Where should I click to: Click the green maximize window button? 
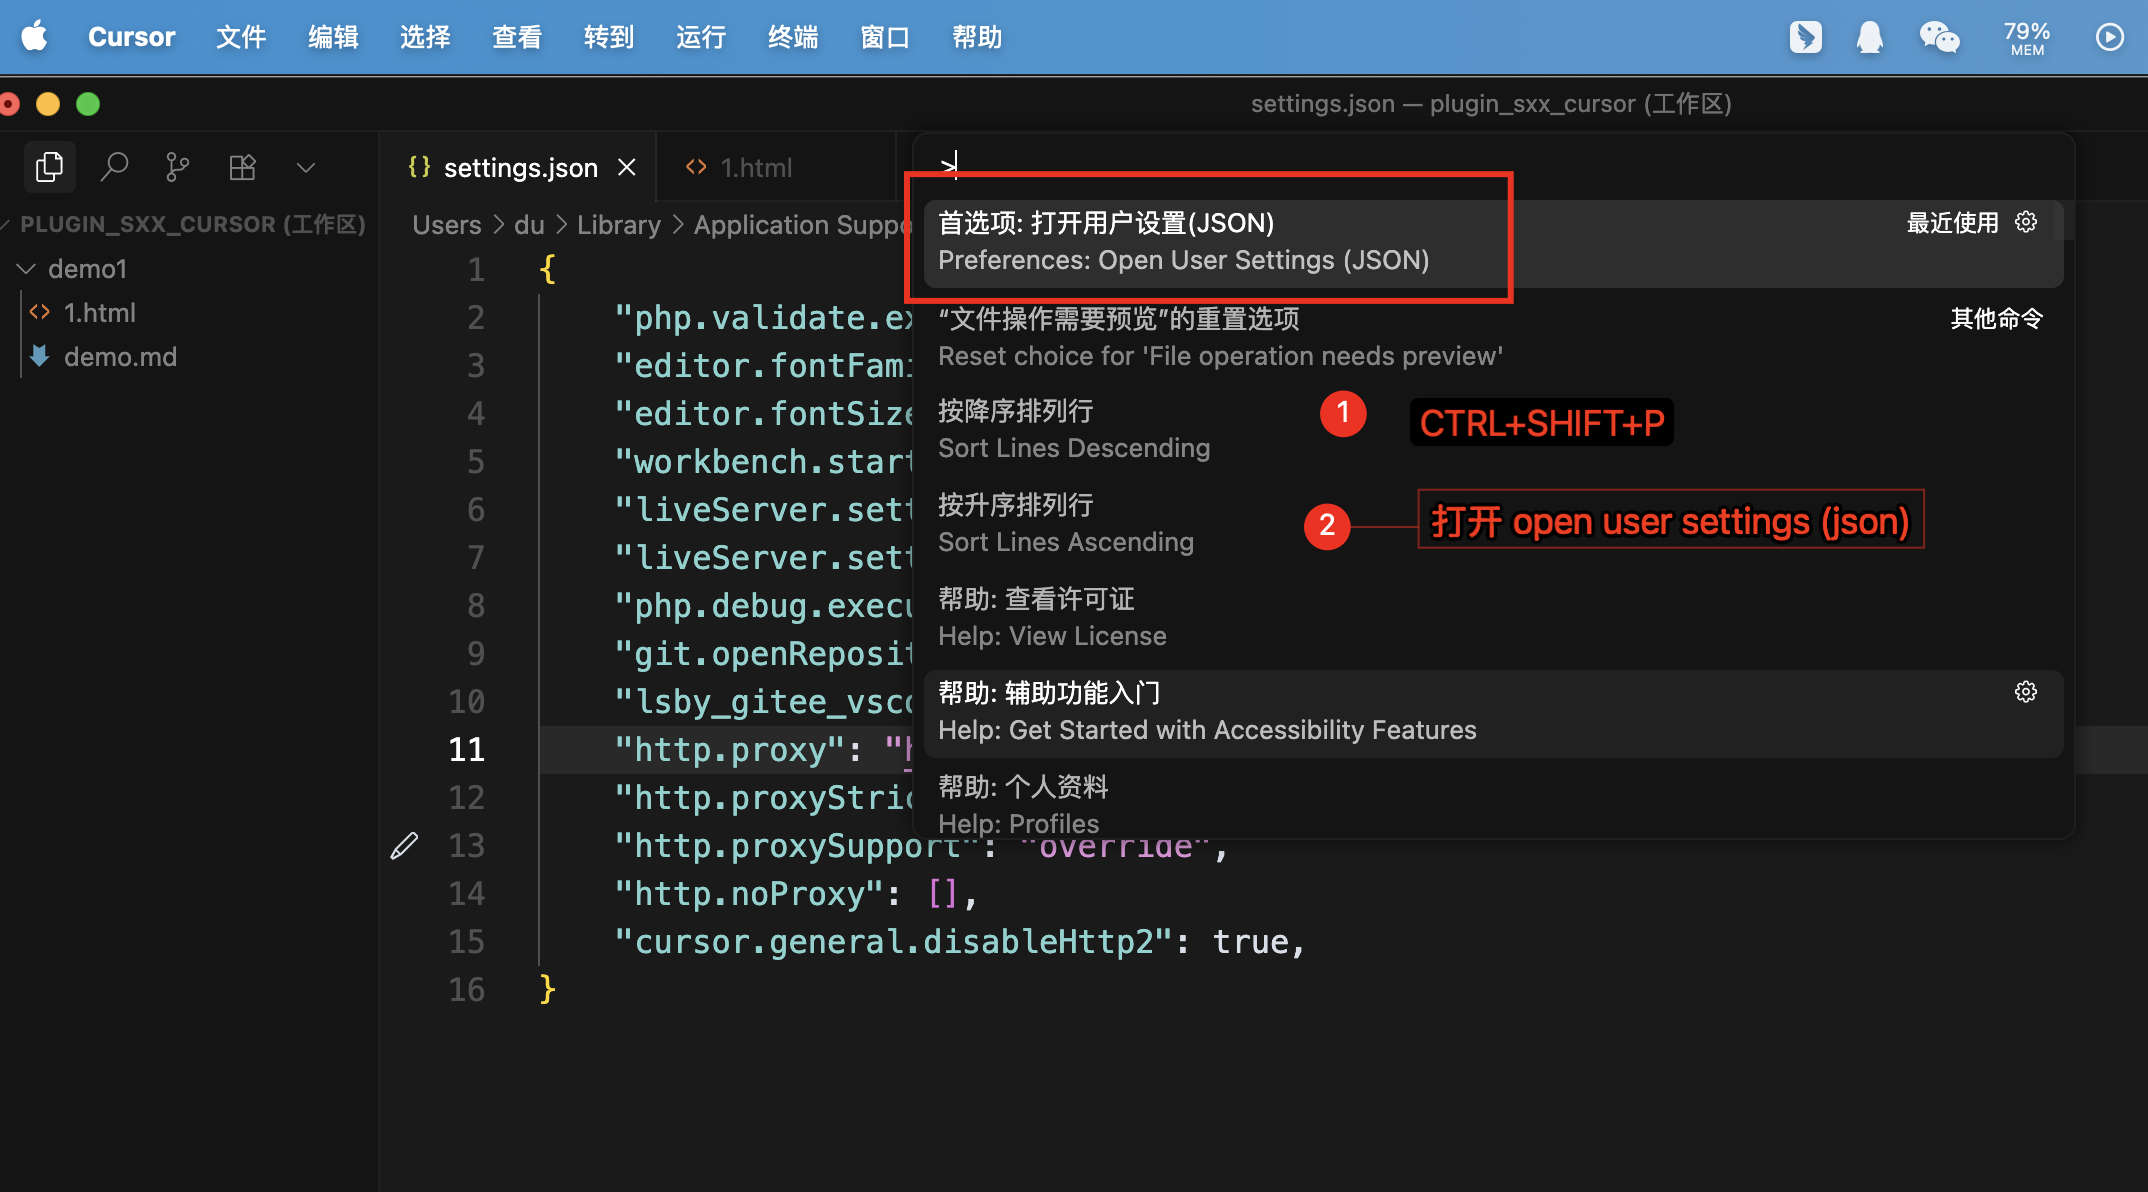[x=88, y=104]
